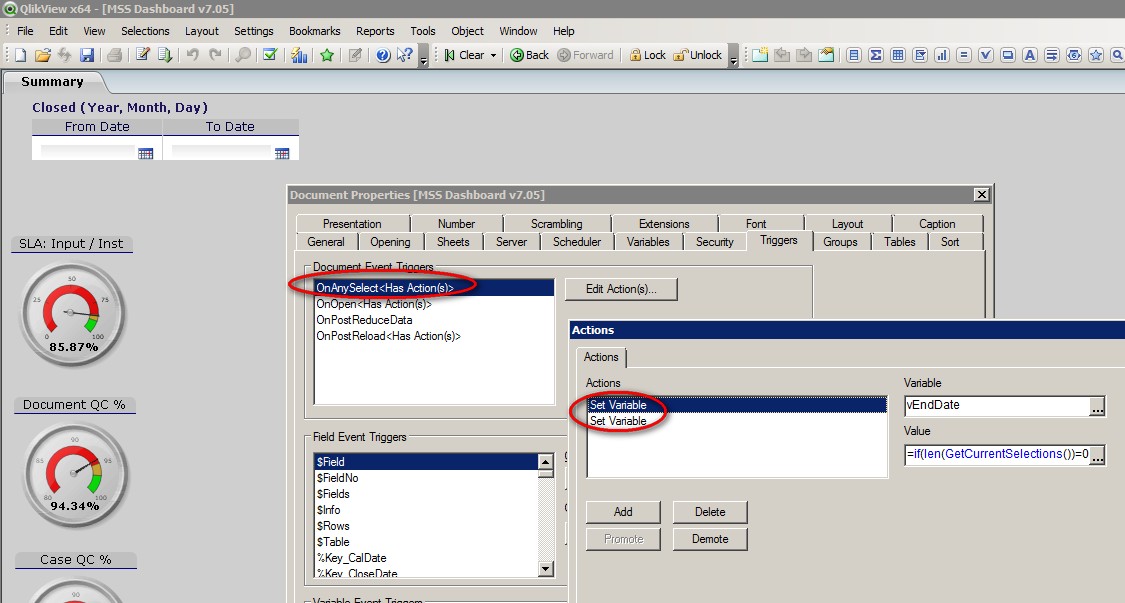Screen dimensions: 1125x603
Task: Click the Search magnifier icon in main toolbar
Action: point(243,55)
